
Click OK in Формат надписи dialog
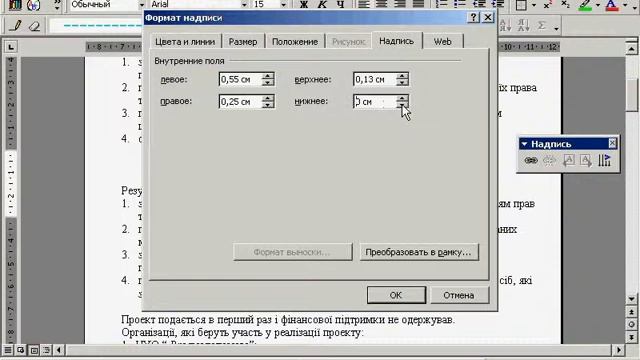[x=396, y=295]
